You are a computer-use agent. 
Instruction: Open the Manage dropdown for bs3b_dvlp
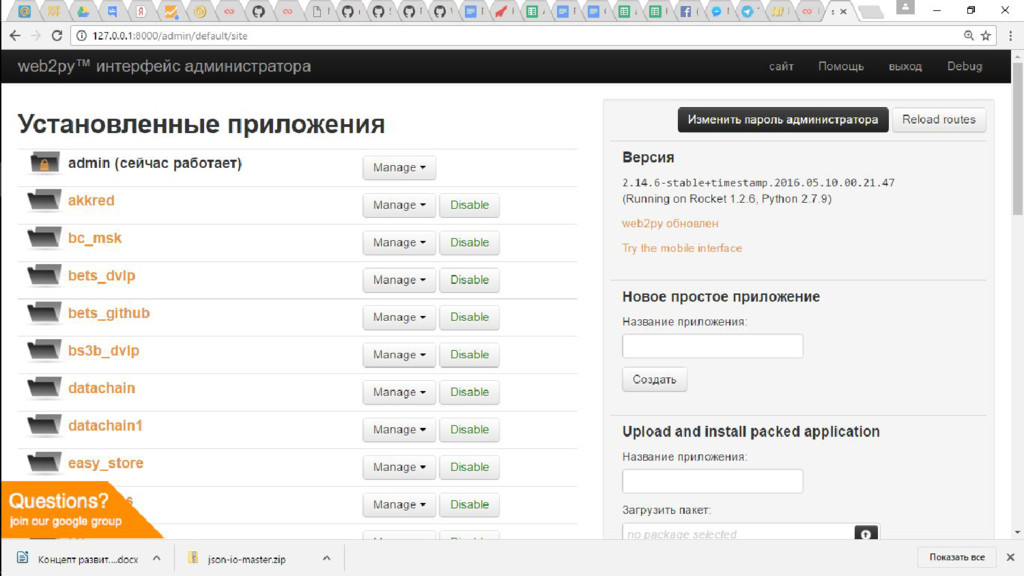click(x=399, y=355)
